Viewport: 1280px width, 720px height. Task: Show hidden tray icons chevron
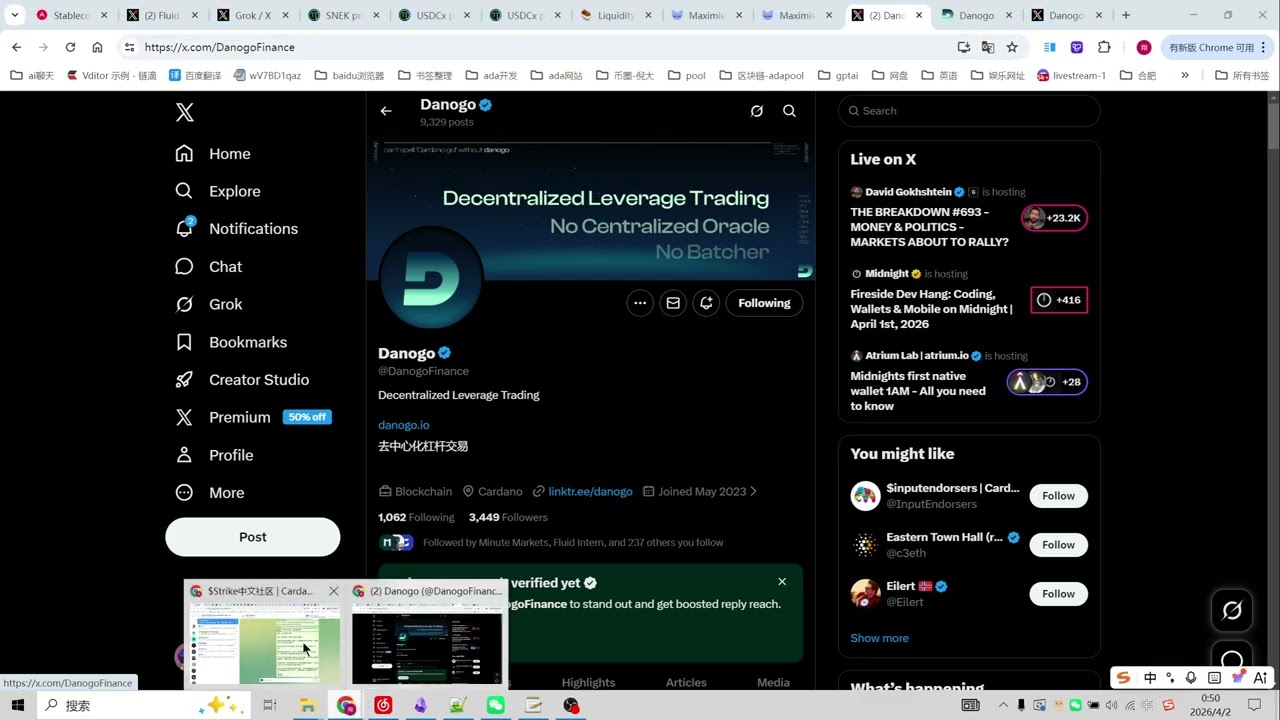coord(1003,705)
